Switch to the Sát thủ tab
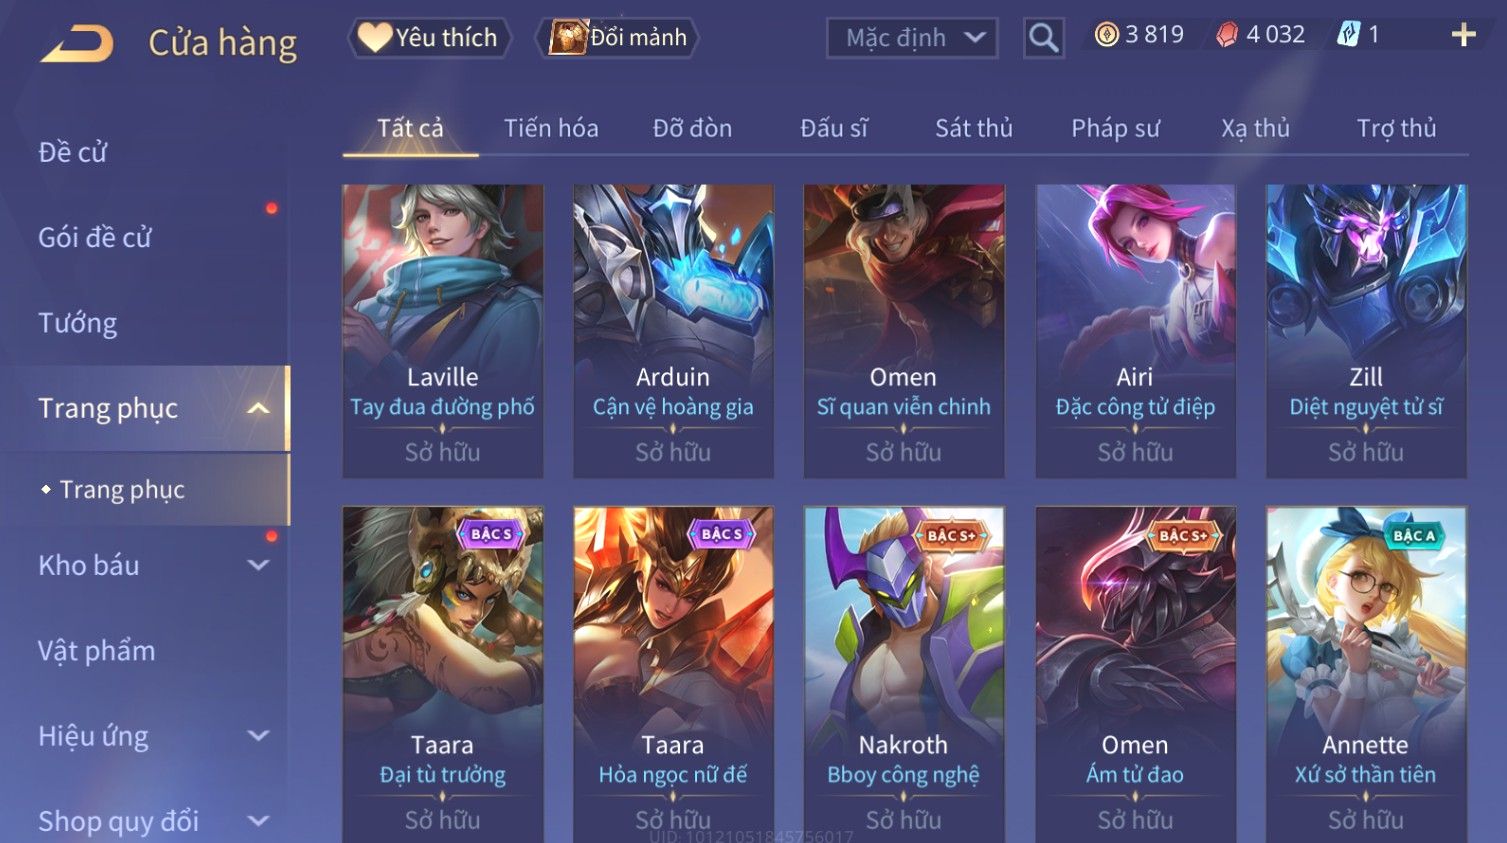Viewport: 1507px width, 843px height. coord(974,128)
